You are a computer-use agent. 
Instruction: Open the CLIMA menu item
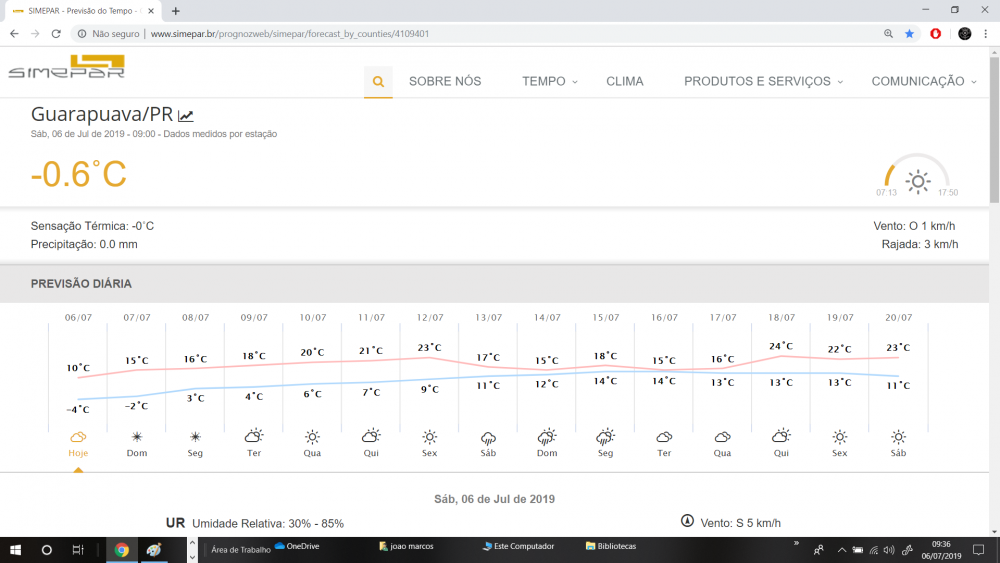tap(625, 81)
